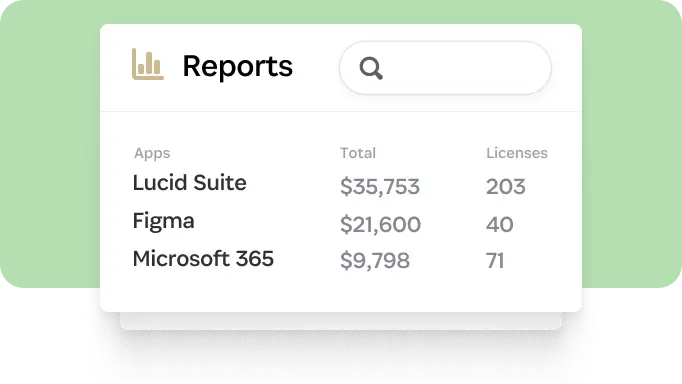
Task: Click the $35,753 total for Lucid Suite
Action: pyautogui.click(x=380, y=187)
